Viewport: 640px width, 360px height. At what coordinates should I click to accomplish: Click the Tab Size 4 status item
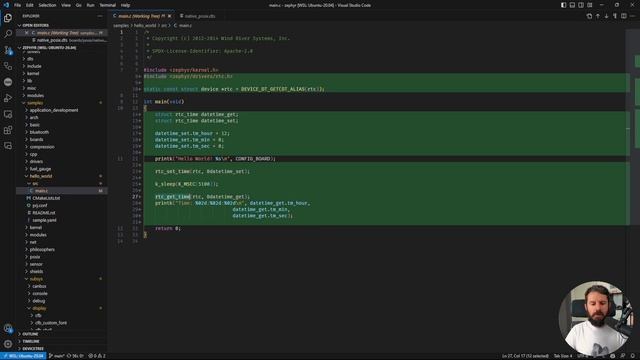(x=562, y=356)
